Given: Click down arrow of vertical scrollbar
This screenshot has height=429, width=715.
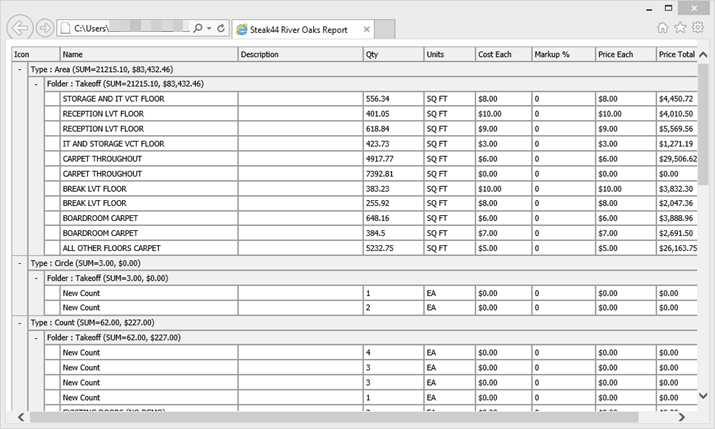Looking at the screenshot, I should click(703, 396).
